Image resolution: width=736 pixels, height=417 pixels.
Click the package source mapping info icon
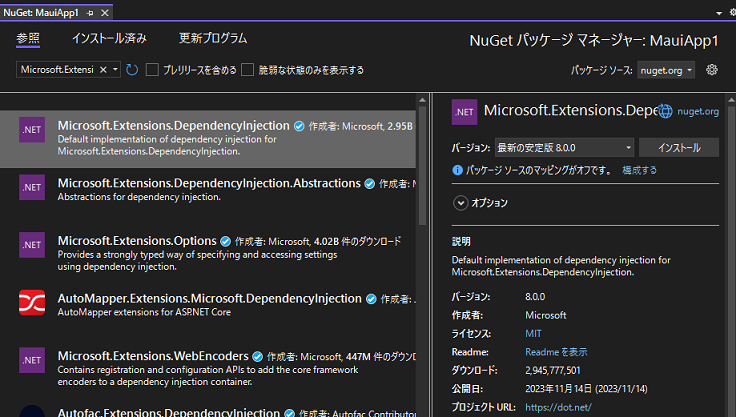click(457, 170)
